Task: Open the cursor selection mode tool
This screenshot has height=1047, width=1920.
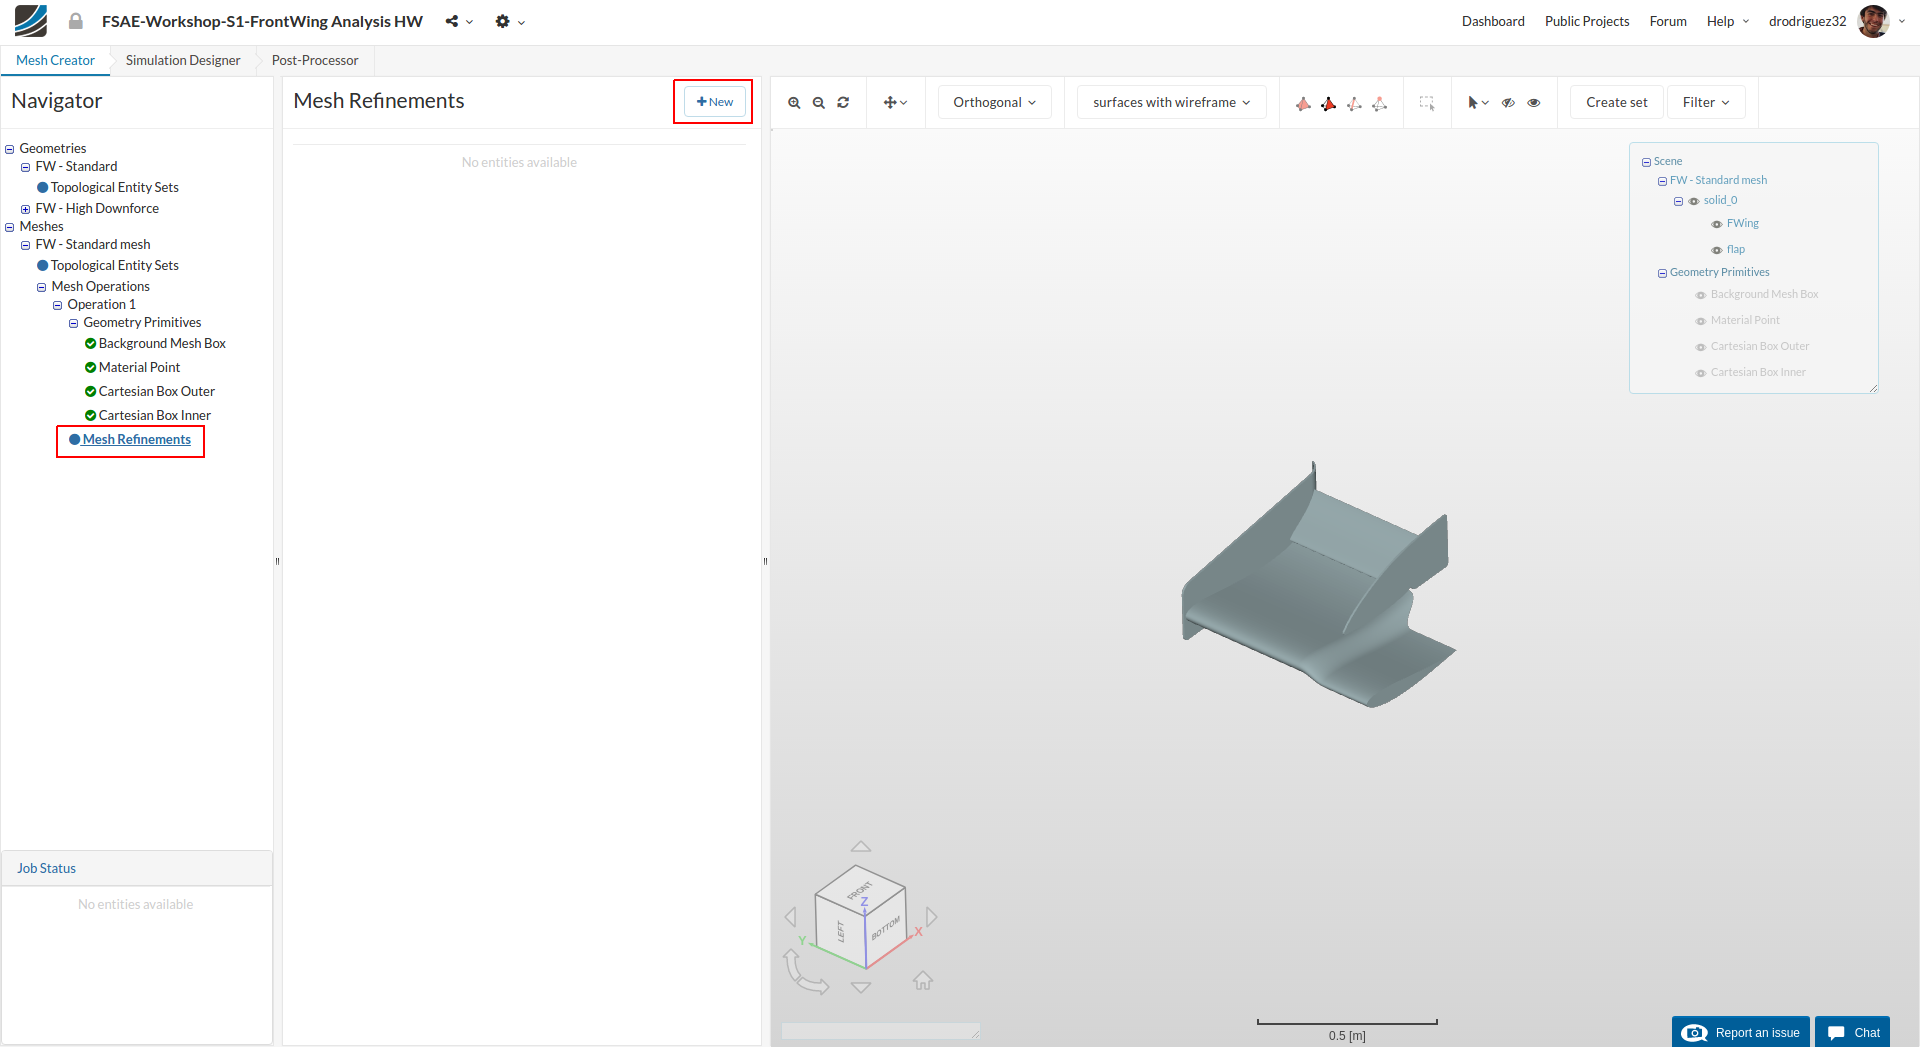Action: point(1478,103)
